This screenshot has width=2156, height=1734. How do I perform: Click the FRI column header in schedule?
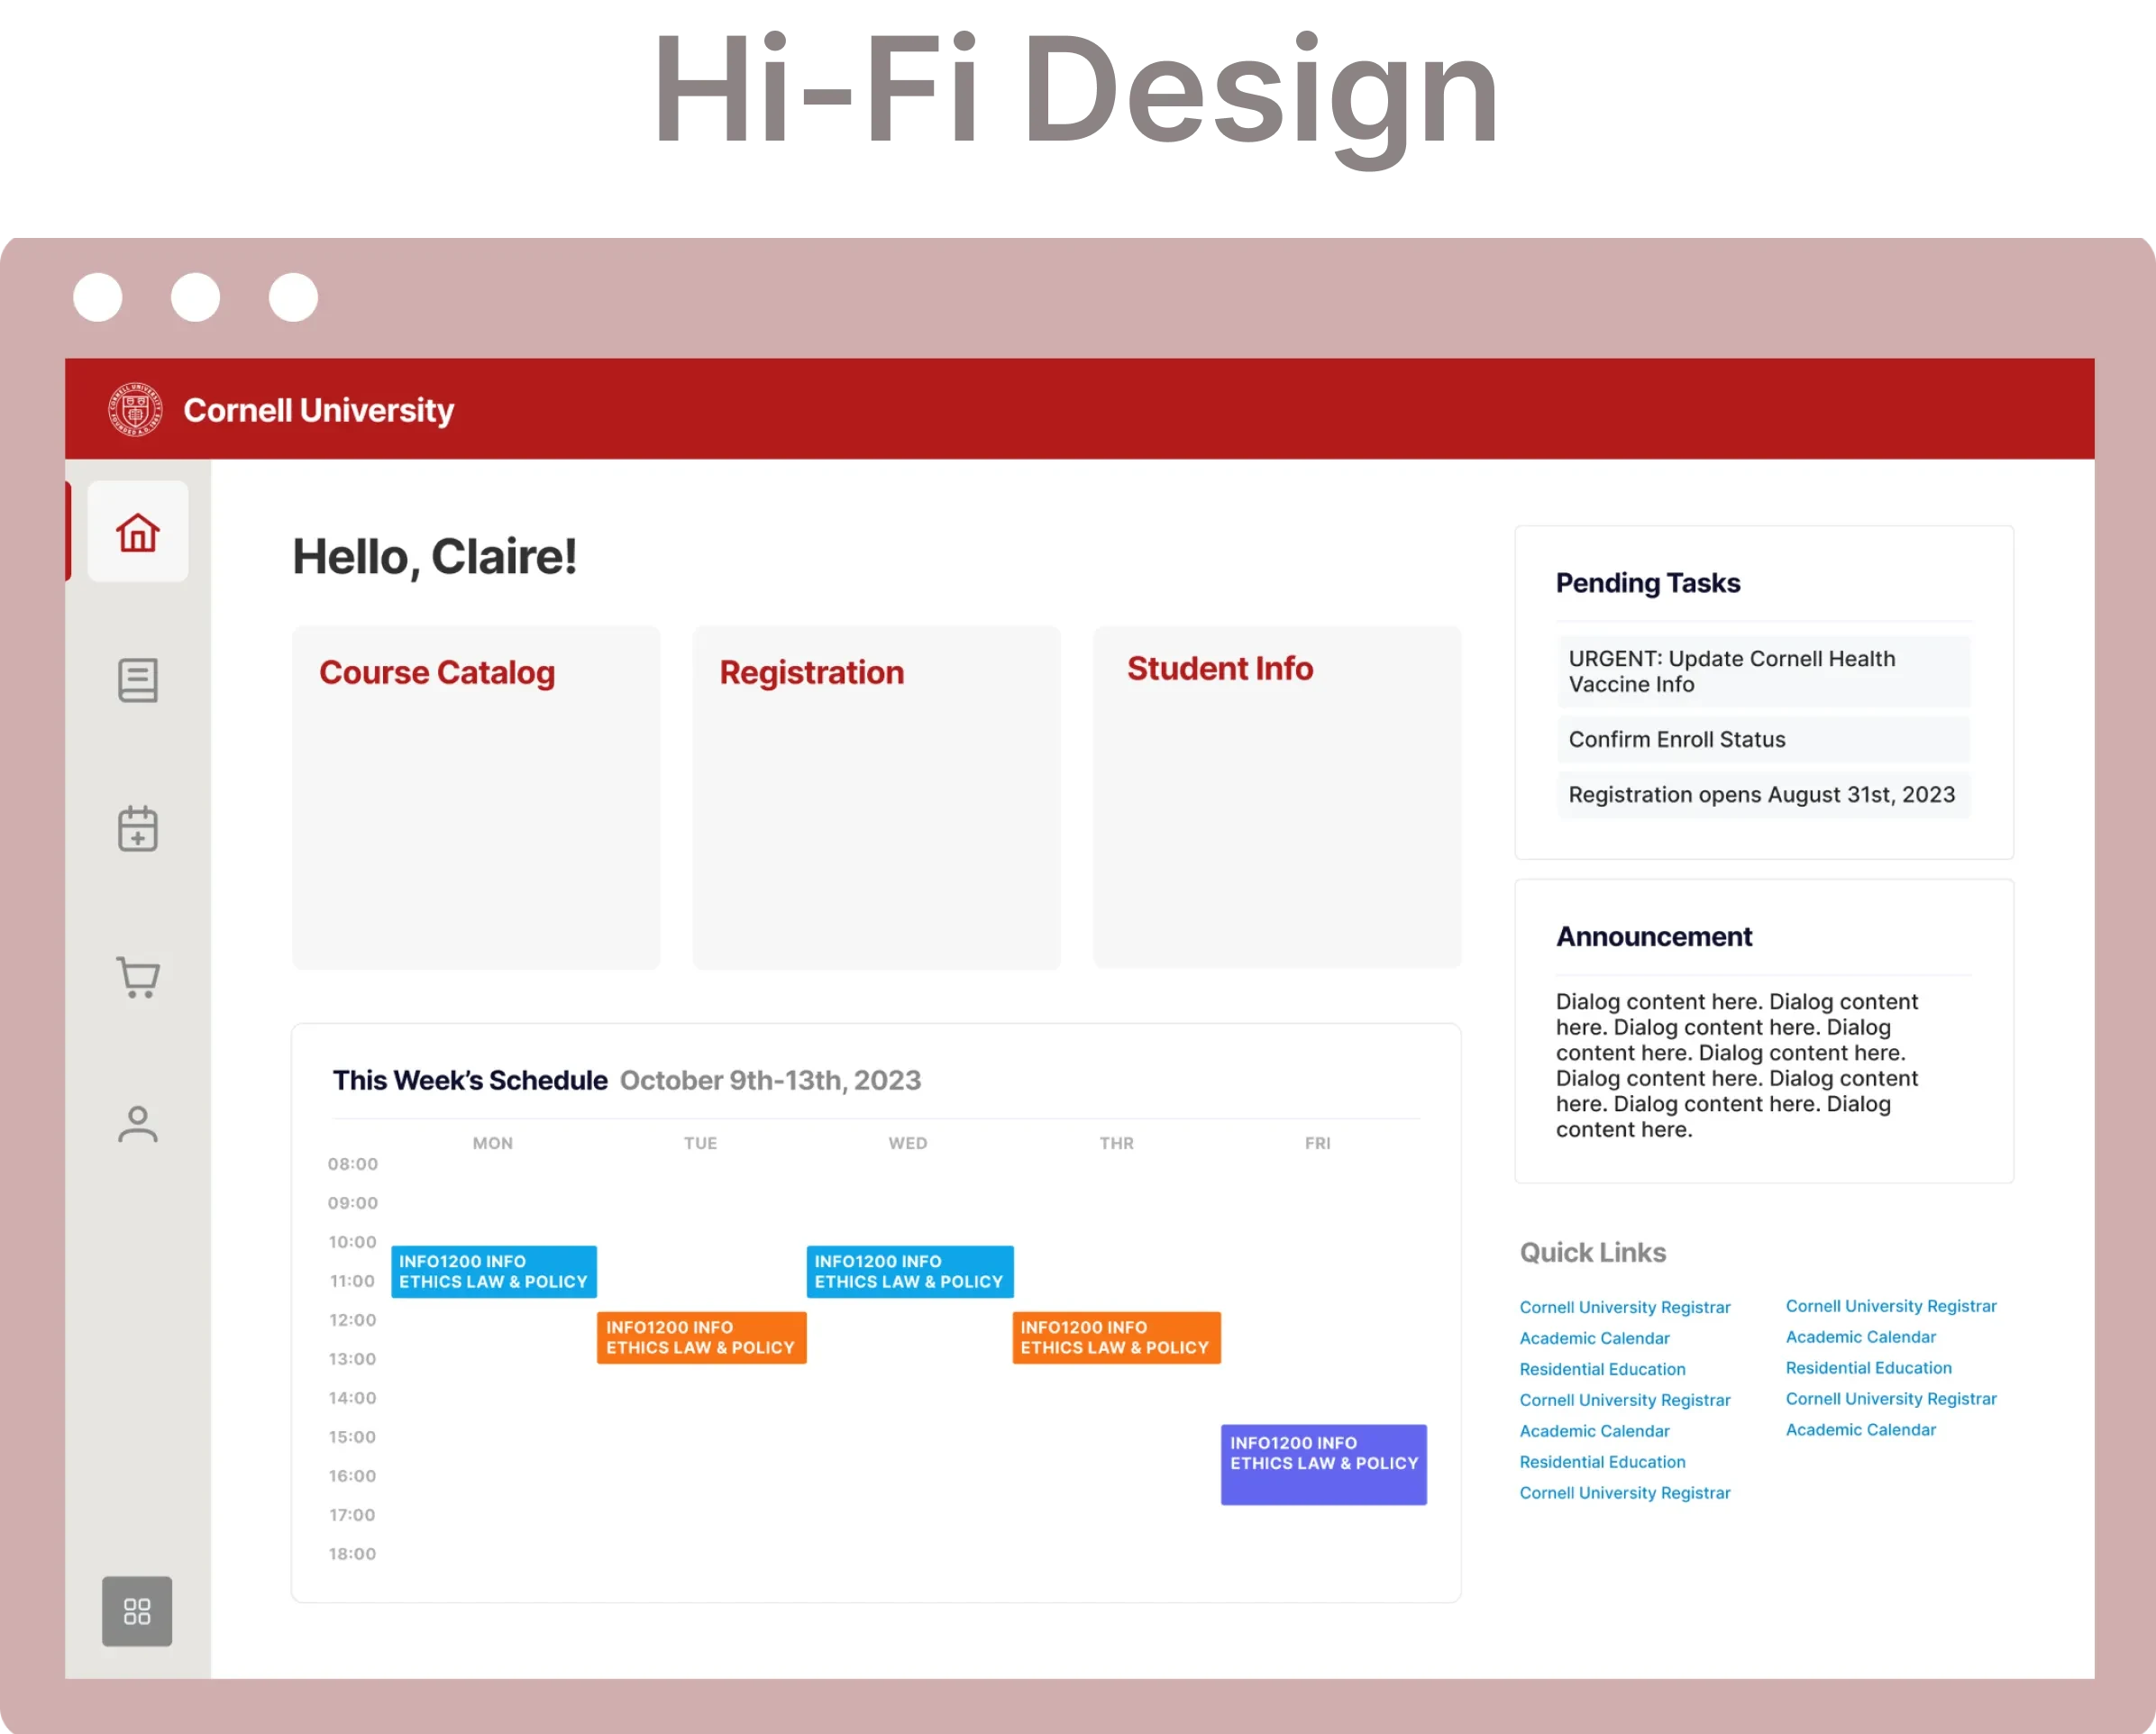click(1318, 1143)
